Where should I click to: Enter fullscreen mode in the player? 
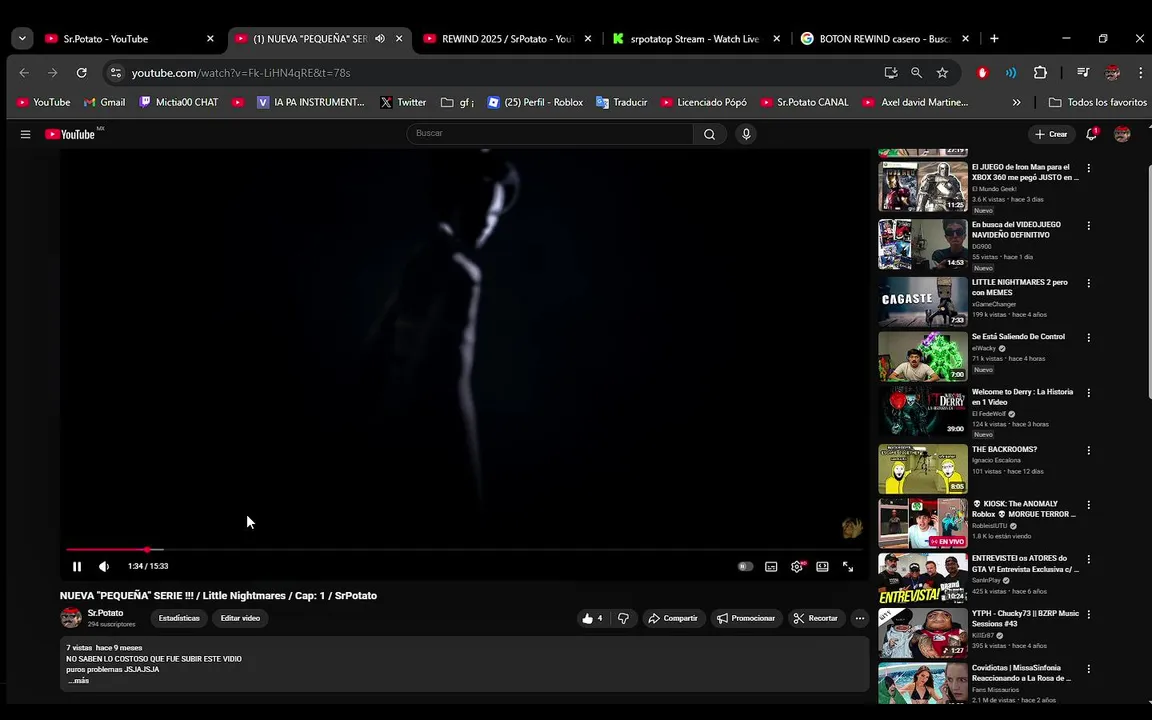click(848, 566)
